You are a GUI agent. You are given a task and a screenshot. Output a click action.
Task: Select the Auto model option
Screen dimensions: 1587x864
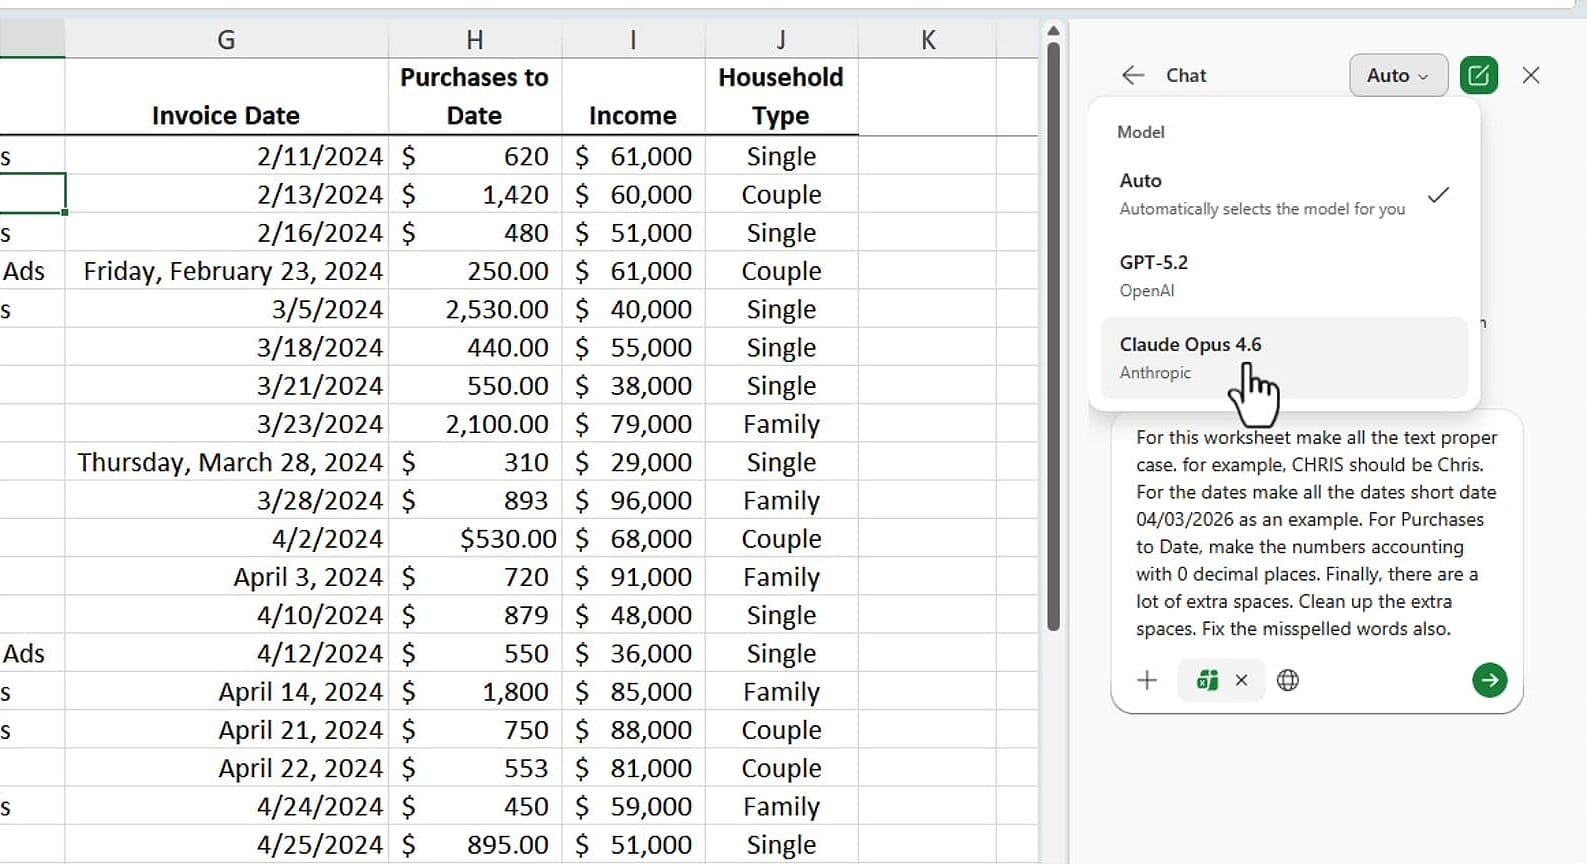[x=1283, y=194]
